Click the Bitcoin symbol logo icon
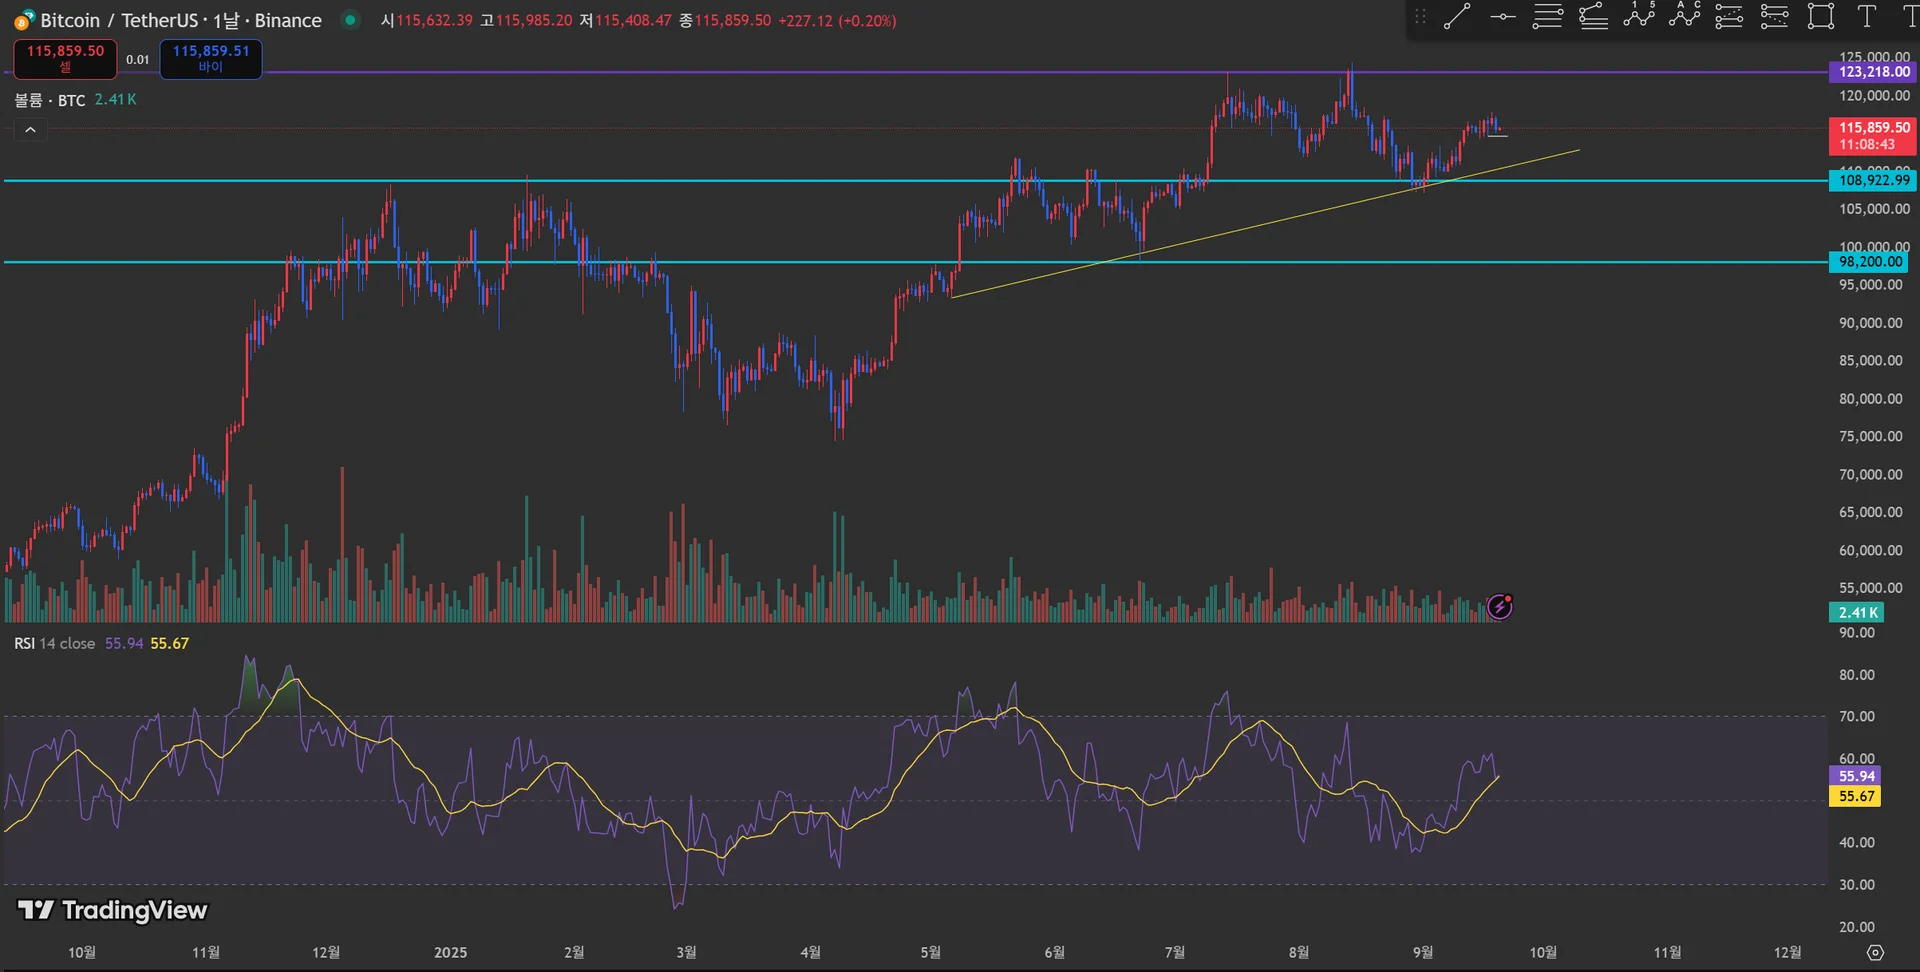The width and height of the screenshot is (1920, 972). click(x=24, y=20)
